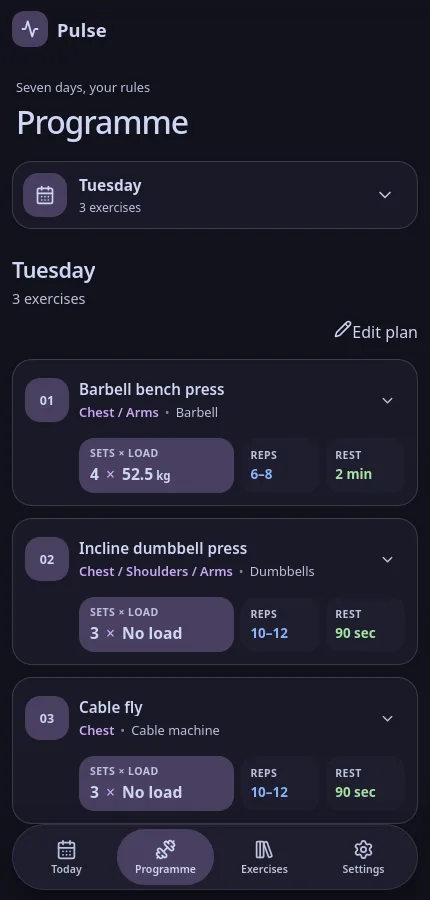Screen dimensions: 430x900
Task: Click the Pulse heartbeat logo icon
Action: click(30, 29)
